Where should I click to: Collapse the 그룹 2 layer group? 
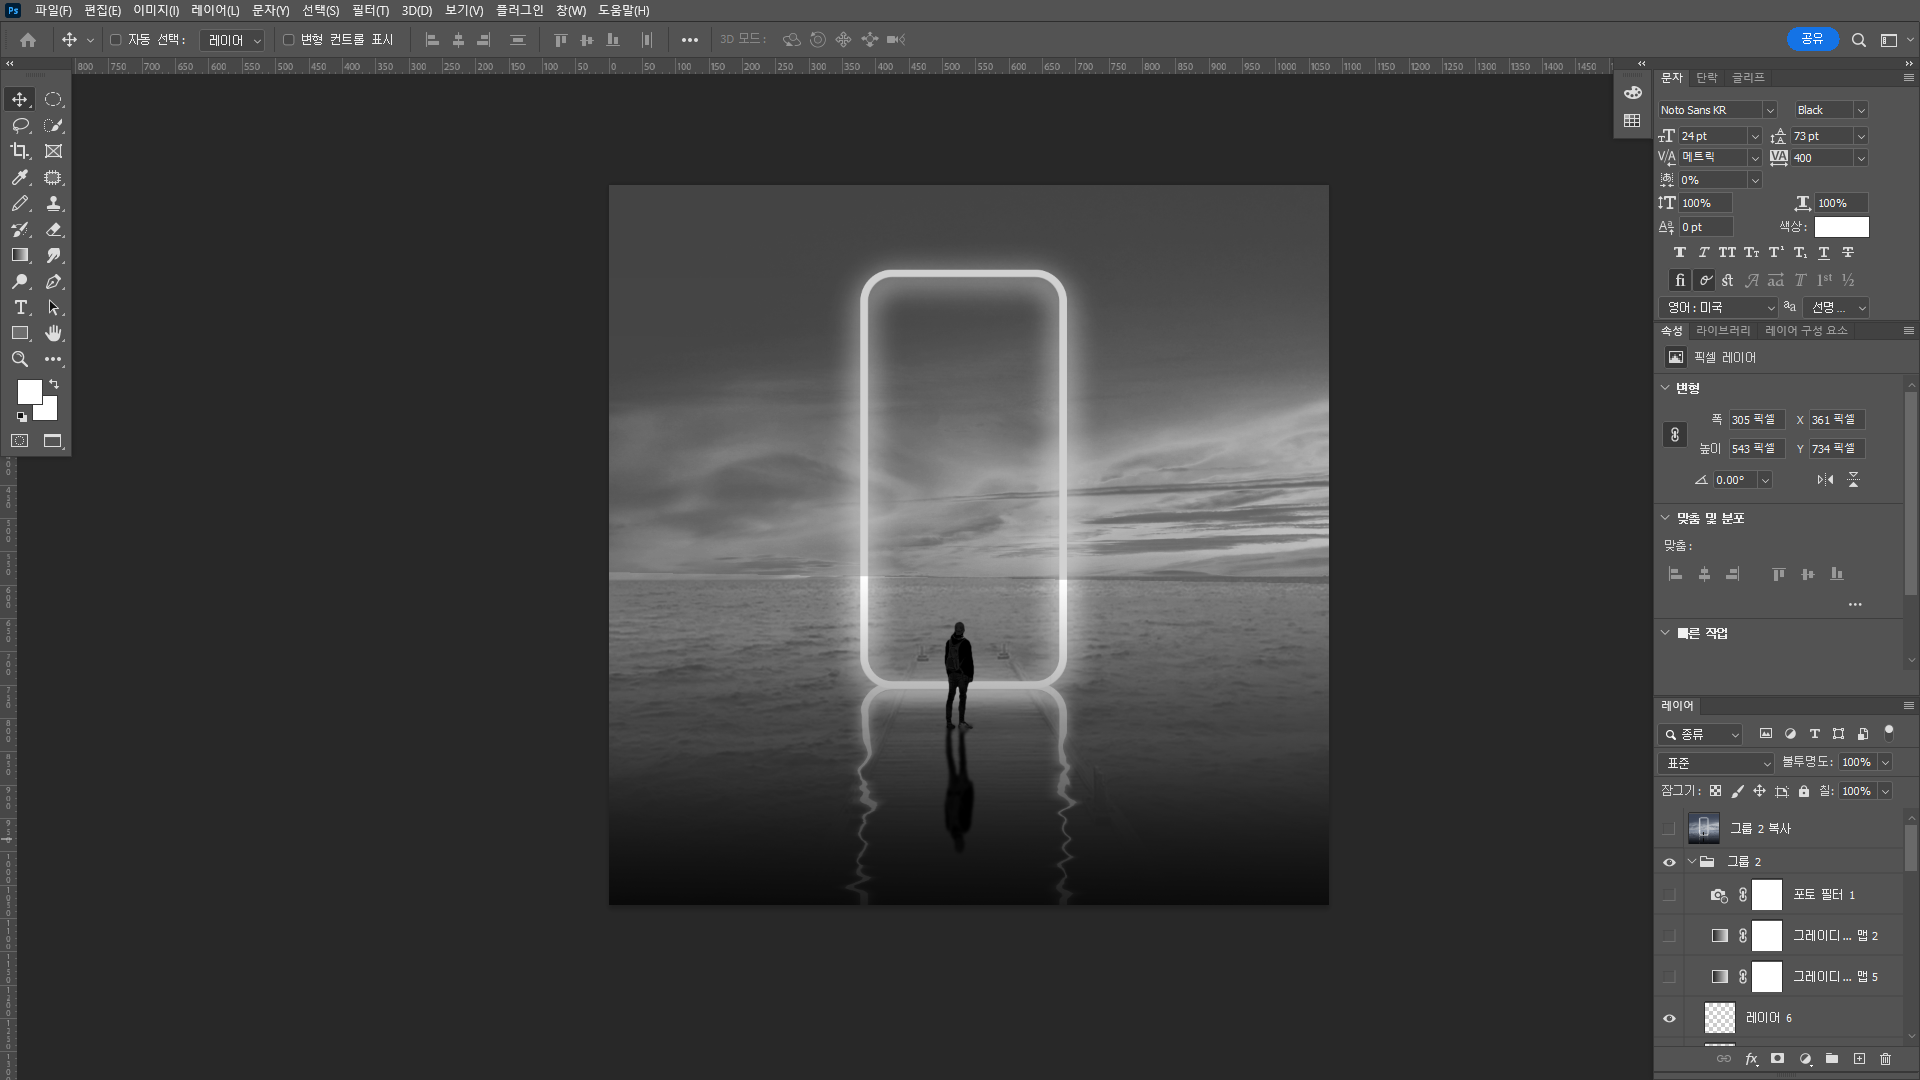[1692, 861]
